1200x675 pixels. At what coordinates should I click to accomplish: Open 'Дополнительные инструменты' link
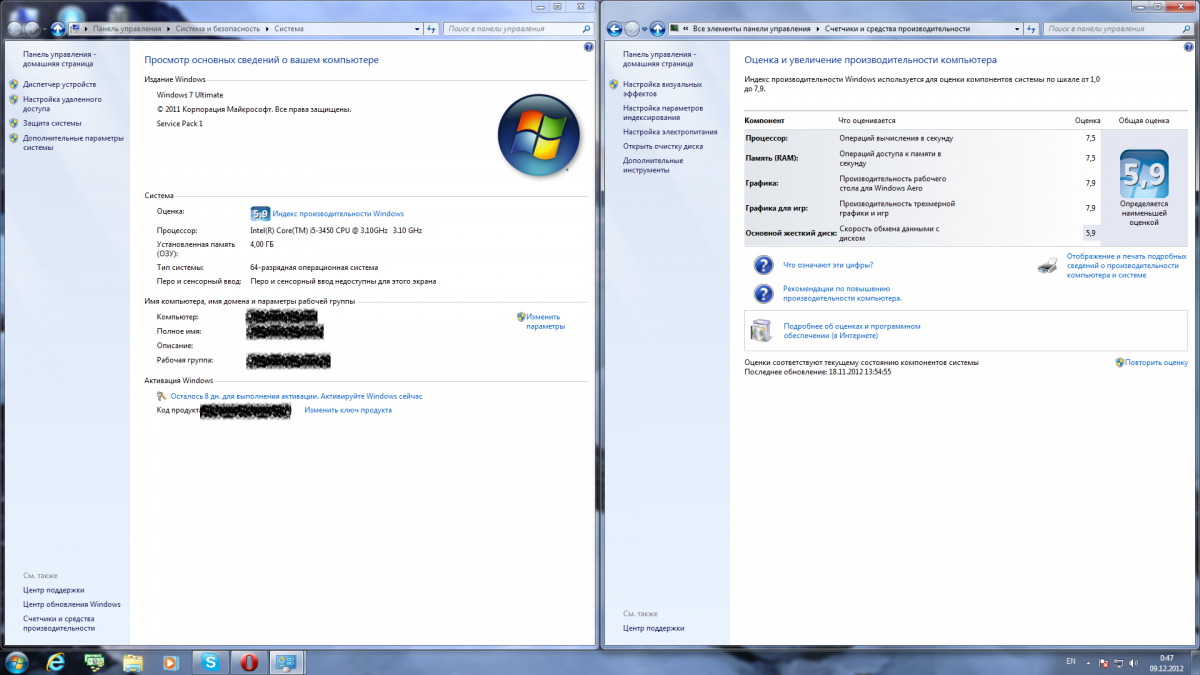click(x=653, y=165)
